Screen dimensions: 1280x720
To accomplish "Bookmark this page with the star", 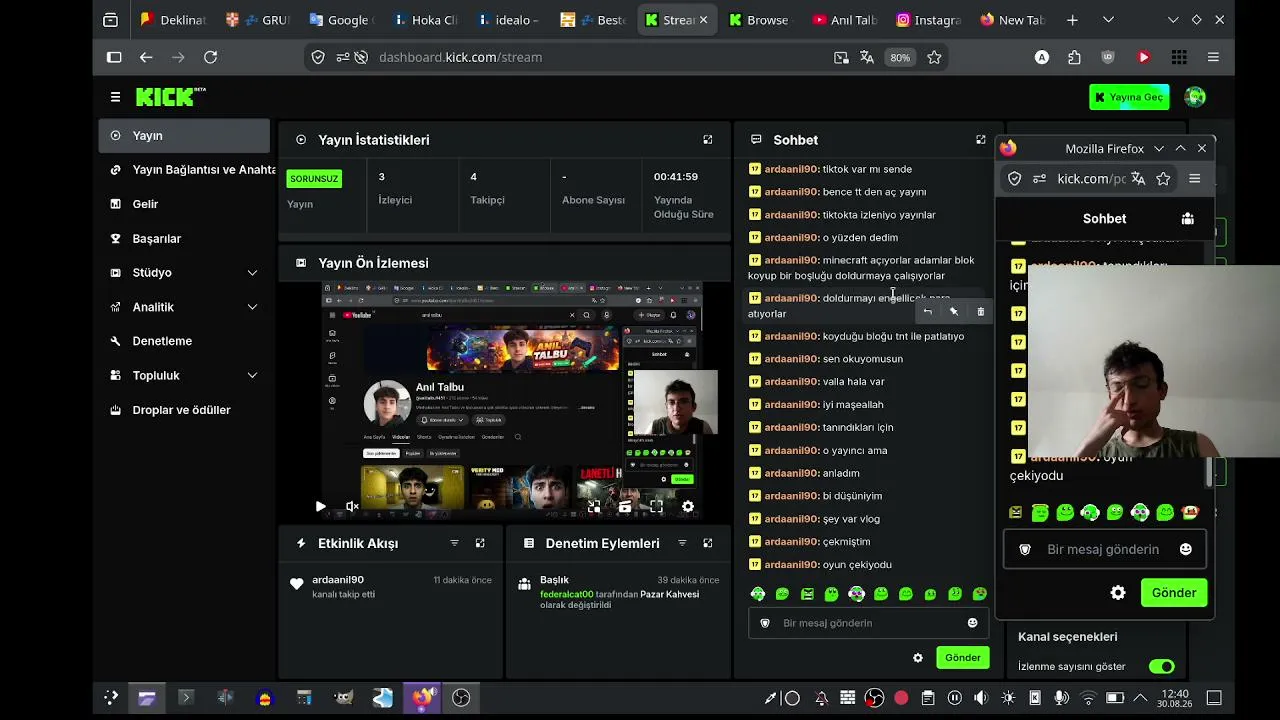I will (x=934, y=58).
